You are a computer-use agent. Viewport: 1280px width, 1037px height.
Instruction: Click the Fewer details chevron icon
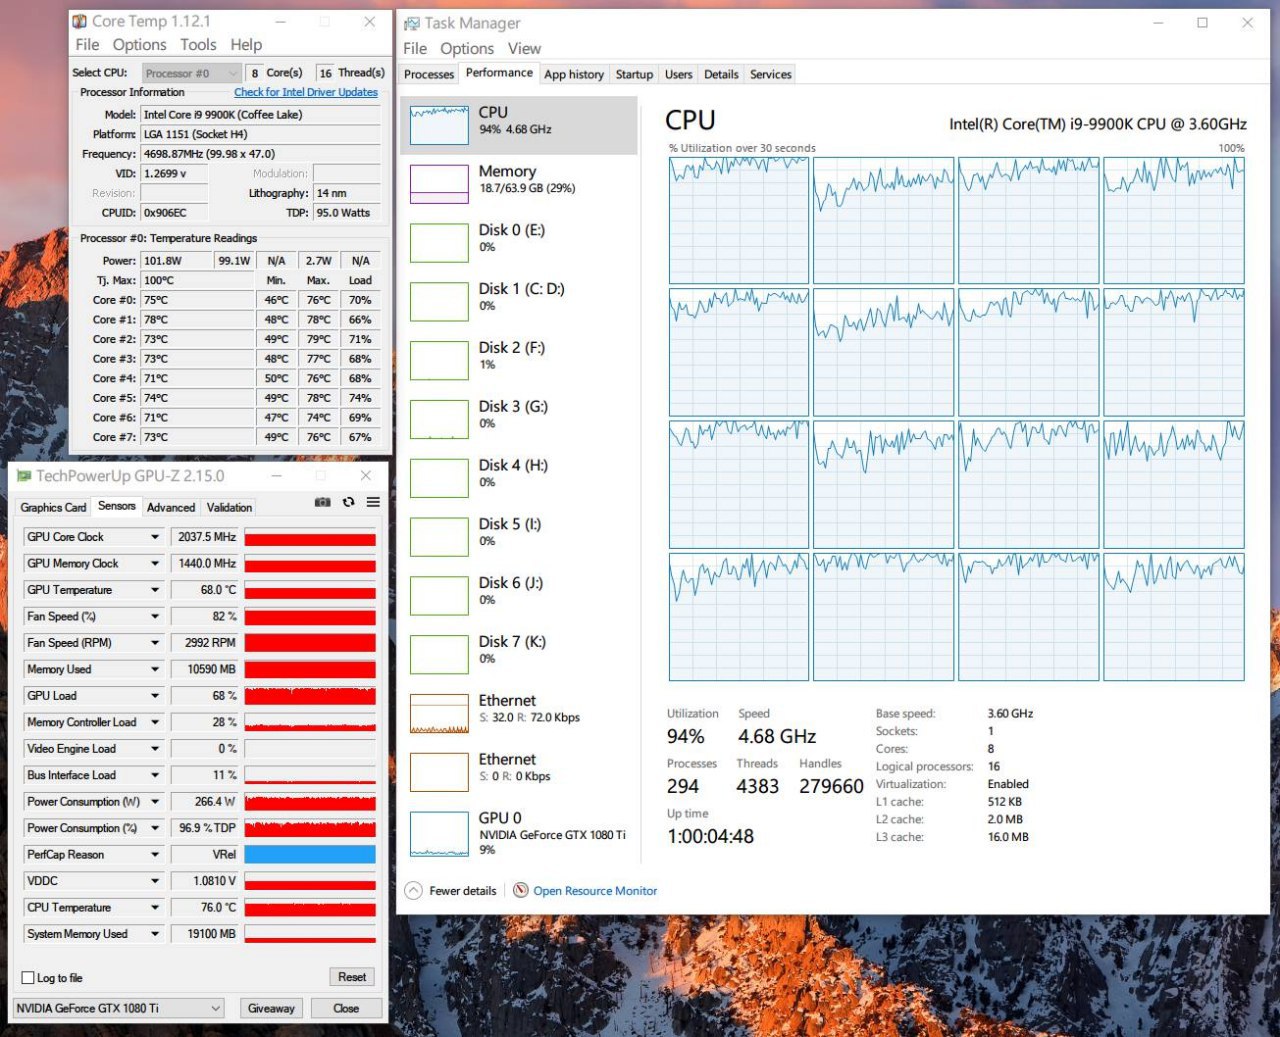click(x=413, y=890)
